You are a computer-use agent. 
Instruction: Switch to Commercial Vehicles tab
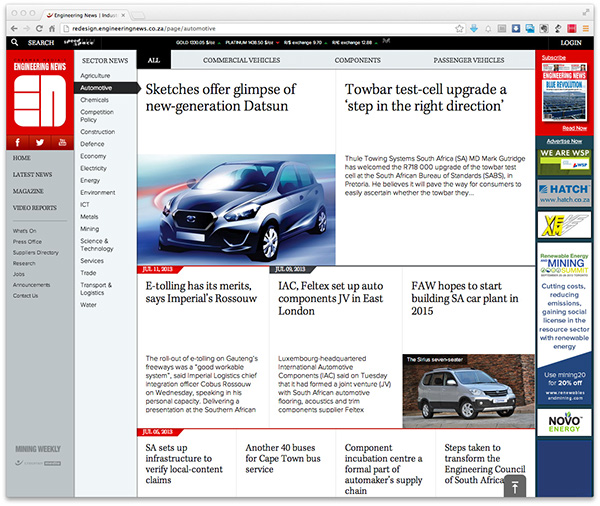click(x=241, y=60)
